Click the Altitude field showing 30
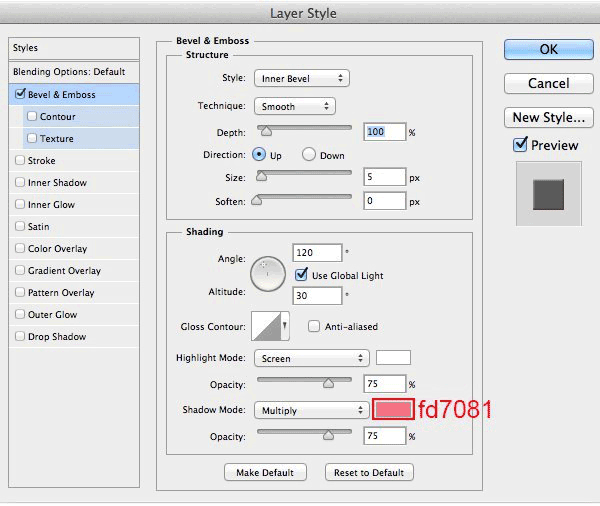The width and height of the screenshot is (600, 506). (317, 295)
